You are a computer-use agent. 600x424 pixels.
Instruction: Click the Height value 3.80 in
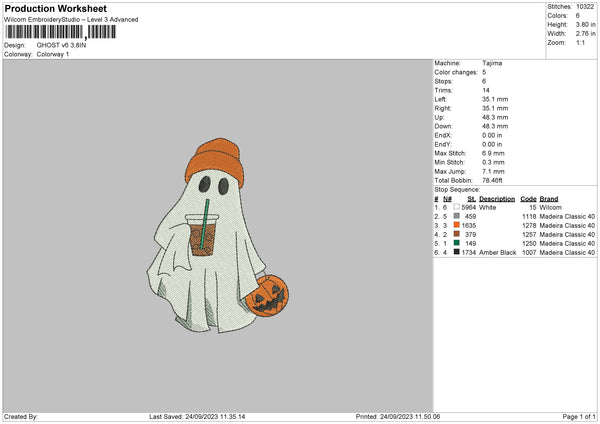585,24
